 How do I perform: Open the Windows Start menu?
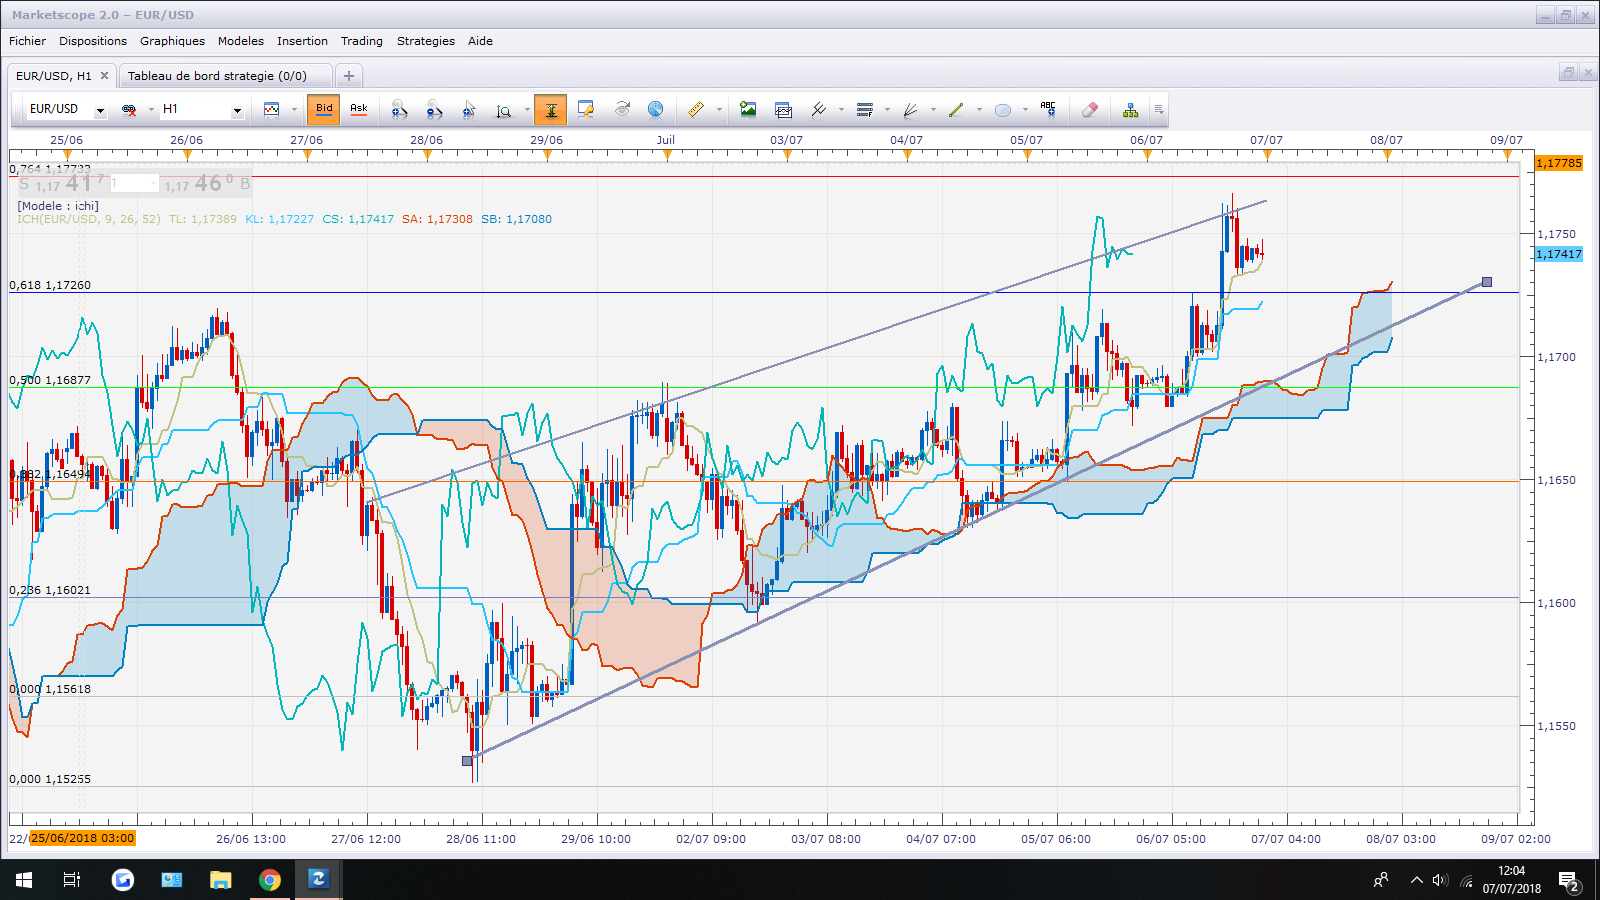click(x=24, y=880)
